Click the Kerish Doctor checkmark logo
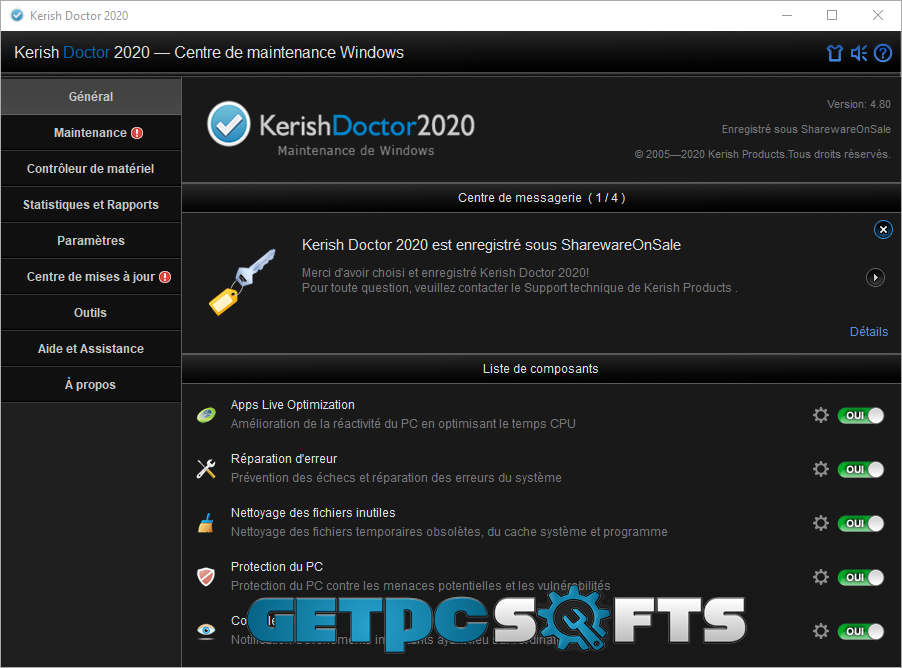This screenshot has width=902, height=668. click(x=229, y=124)
